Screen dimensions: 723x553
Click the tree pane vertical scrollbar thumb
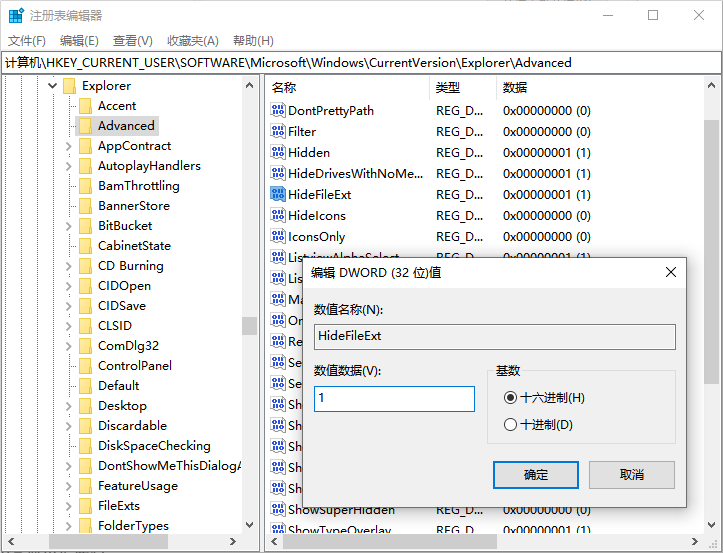pyautogui.click(x=249, y=325)
